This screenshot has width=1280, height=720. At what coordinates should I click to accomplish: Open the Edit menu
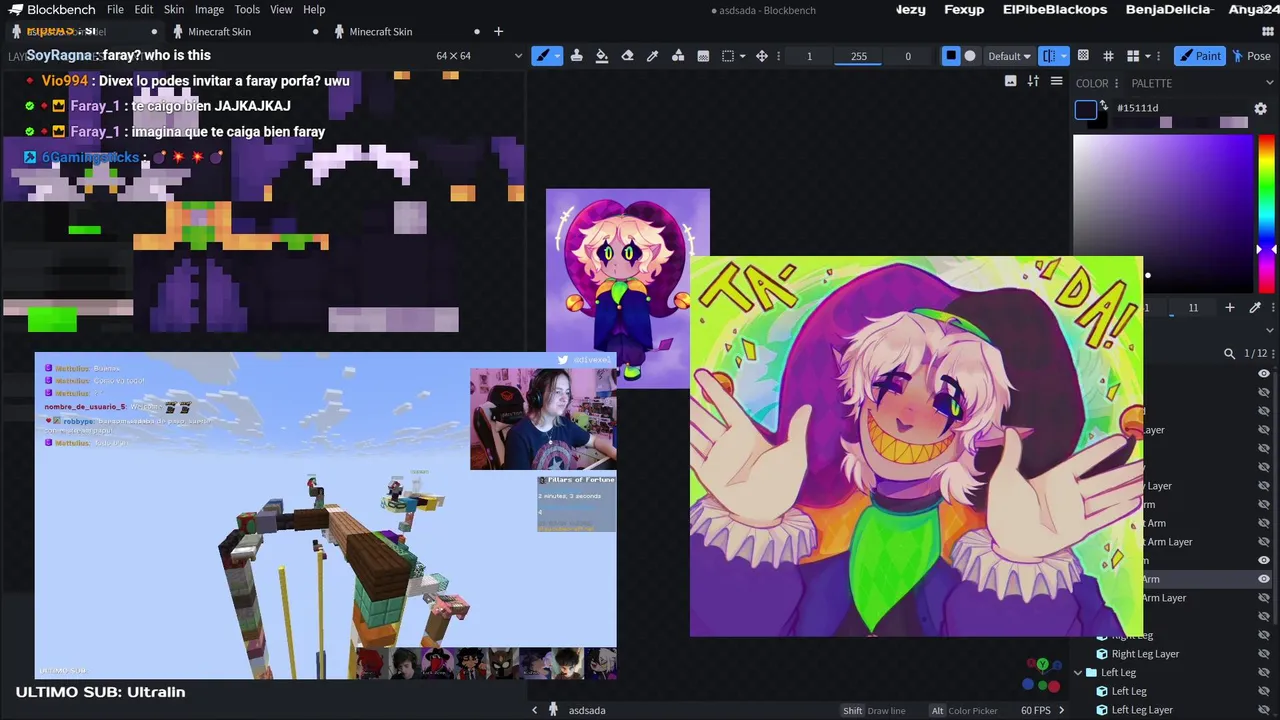click(x=144, y=9)
